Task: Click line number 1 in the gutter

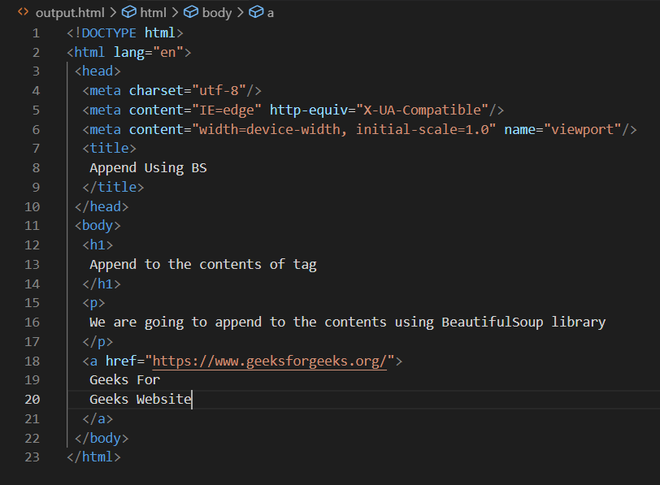Action: pyautogui.click(x=35, y=33)
